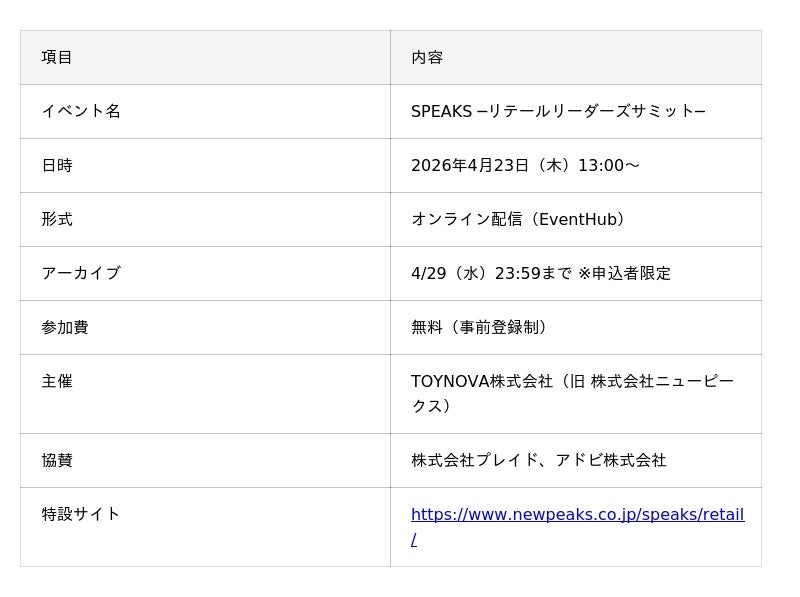Click the TOYNOVA株式会社 organizer text
Screen dimensions: 800x597
(482, 381)
